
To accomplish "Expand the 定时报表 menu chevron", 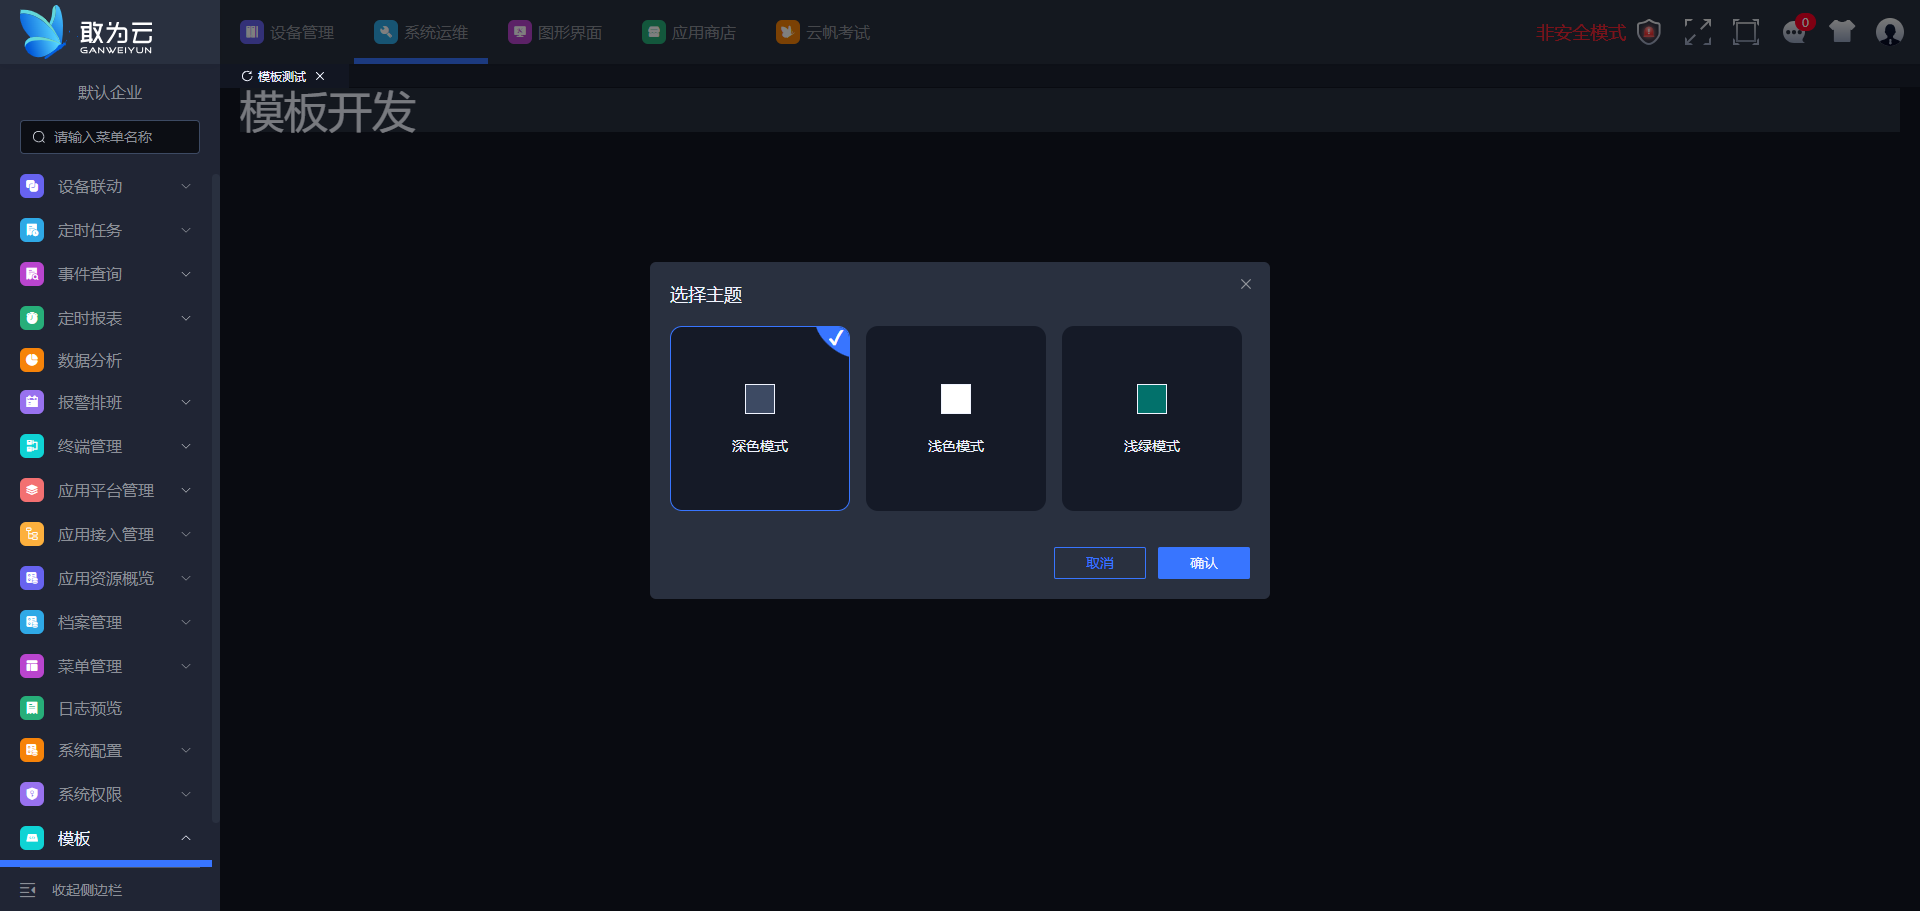I will 186,318.
